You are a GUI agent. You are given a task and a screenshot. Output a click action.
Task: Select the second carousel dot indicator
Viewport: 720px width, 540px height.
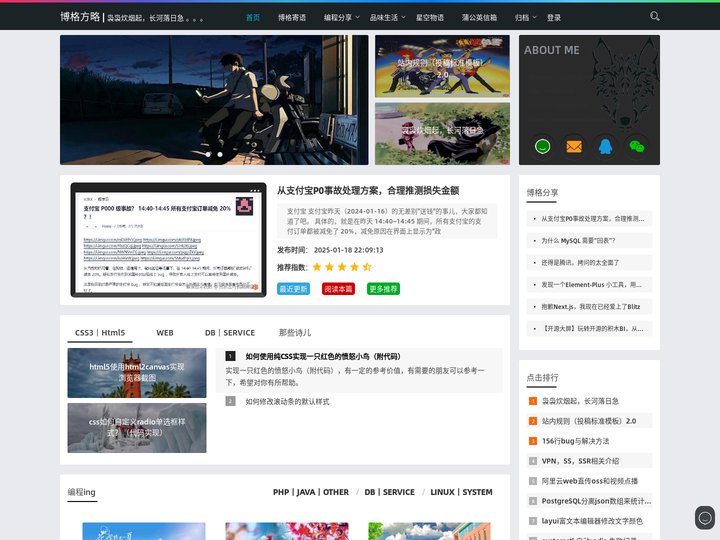click(220, 155)
